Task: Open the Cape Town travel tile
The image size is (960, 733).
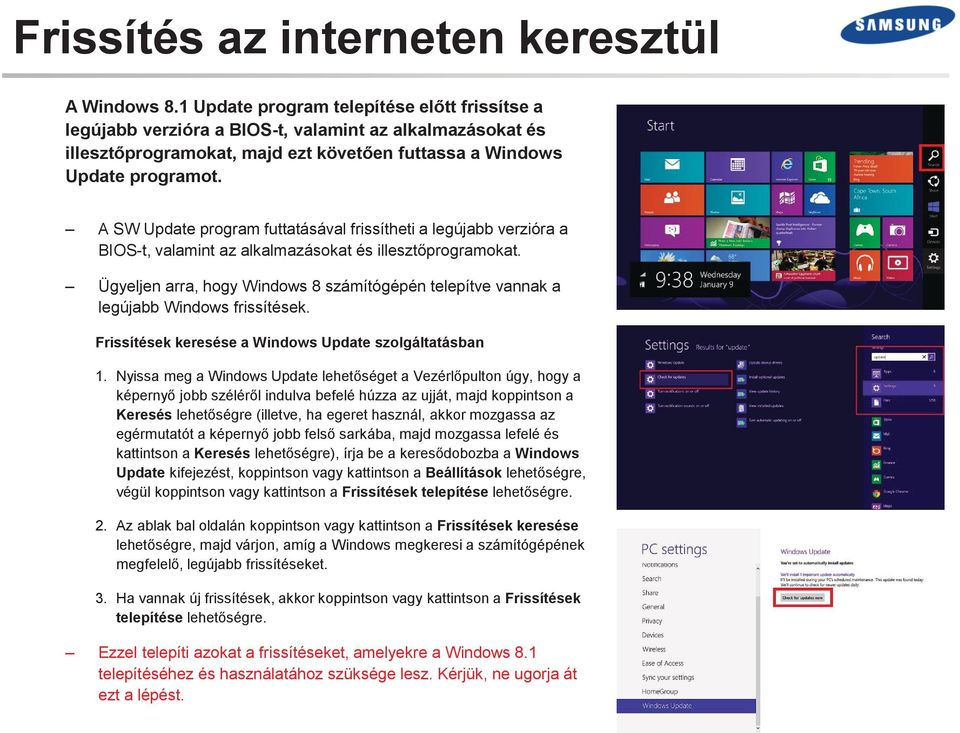Action: [881, 200]
